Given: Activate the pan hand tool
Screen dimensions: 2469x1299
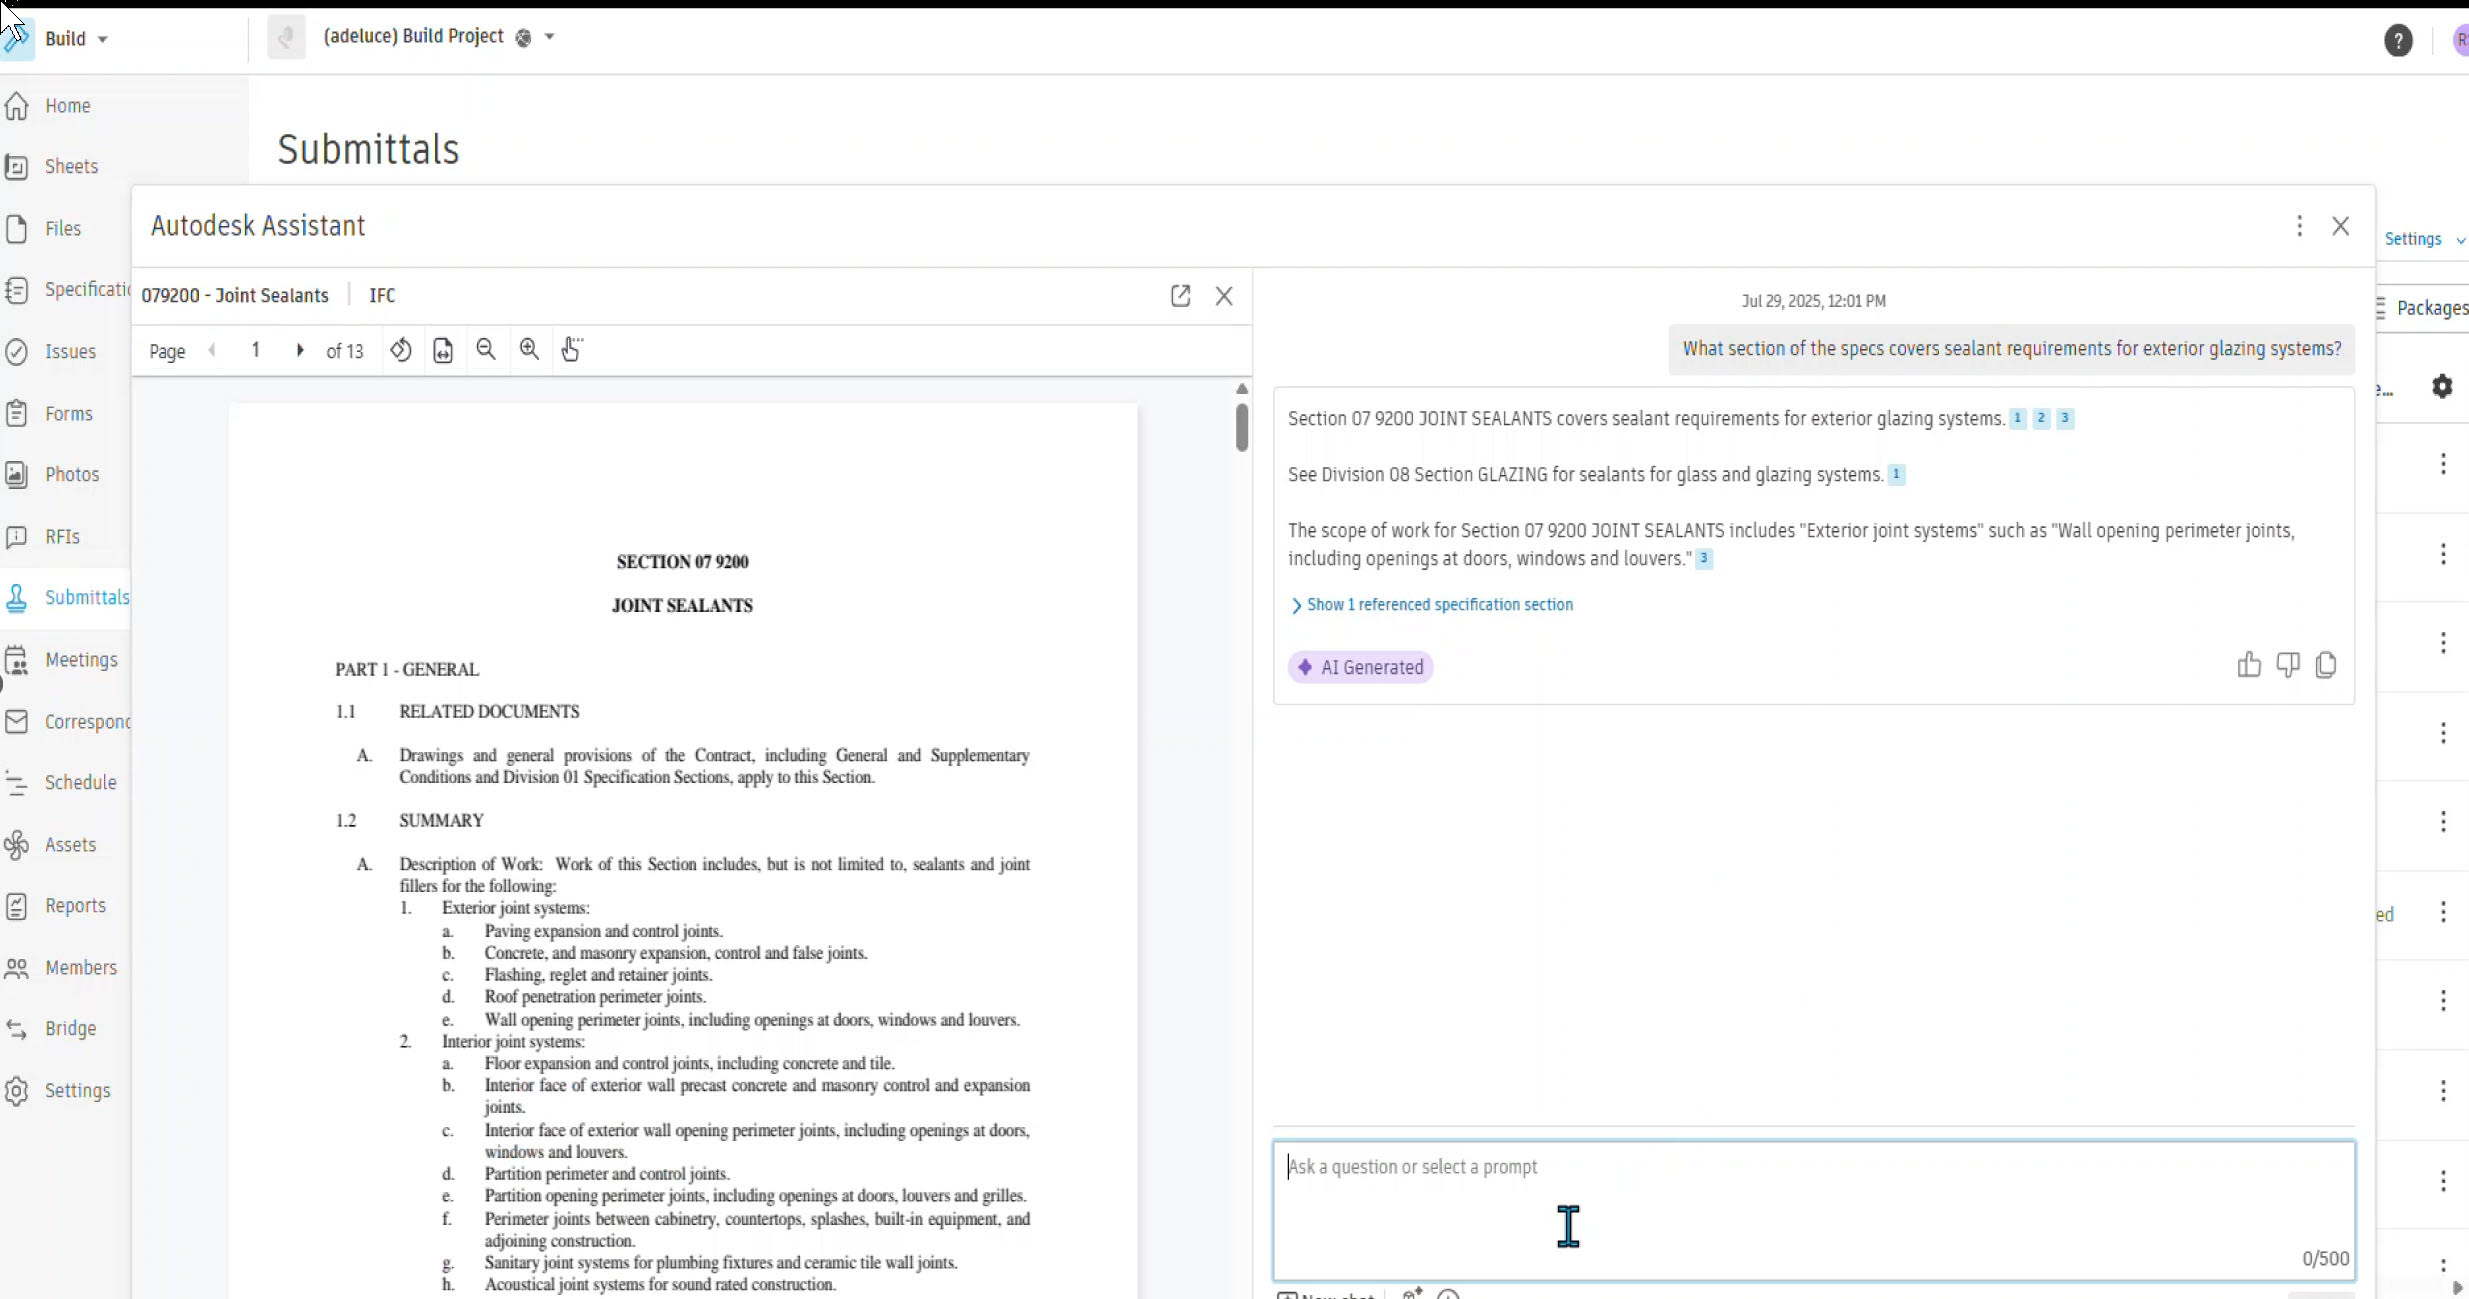Looking at the screenshot, I should pos(572,349).
